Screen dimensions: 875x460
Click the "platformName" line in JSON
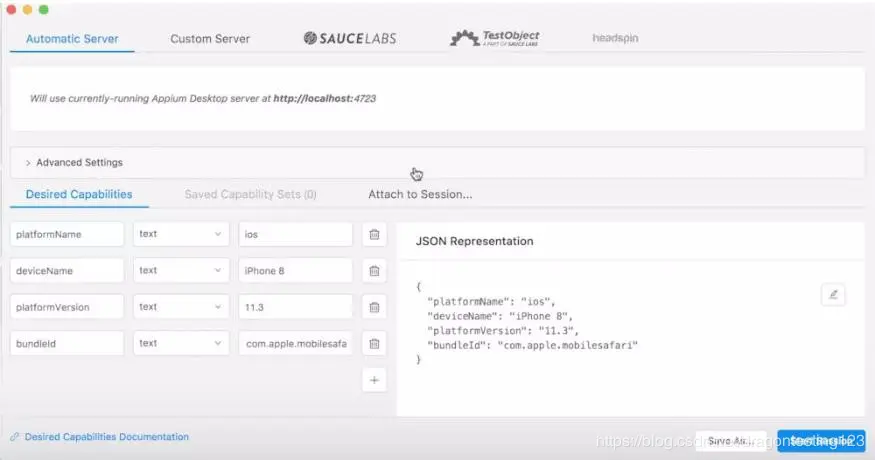[491, 301]
